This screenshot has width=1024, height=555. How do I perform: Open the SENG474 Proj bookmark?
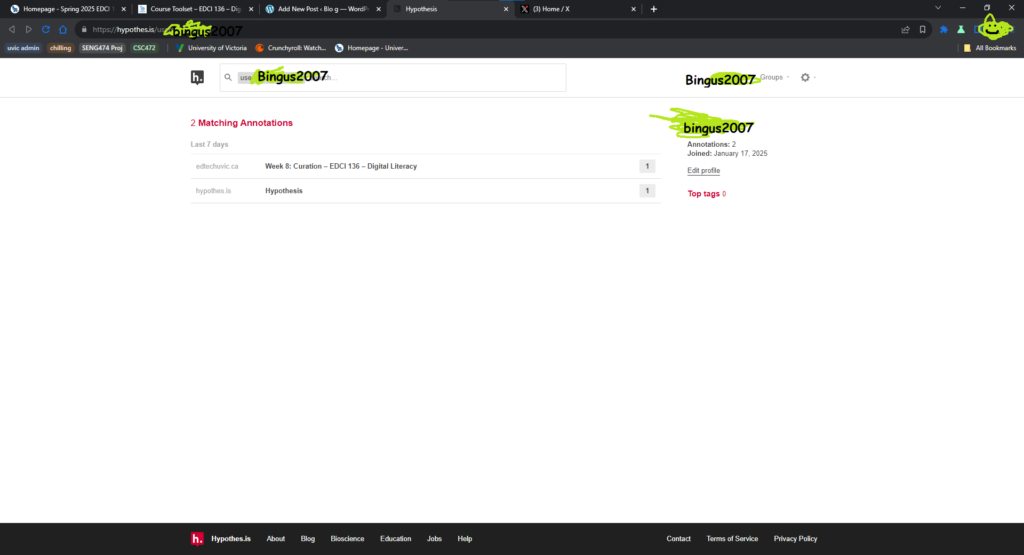pyautogui.click(x=102, y=48)
